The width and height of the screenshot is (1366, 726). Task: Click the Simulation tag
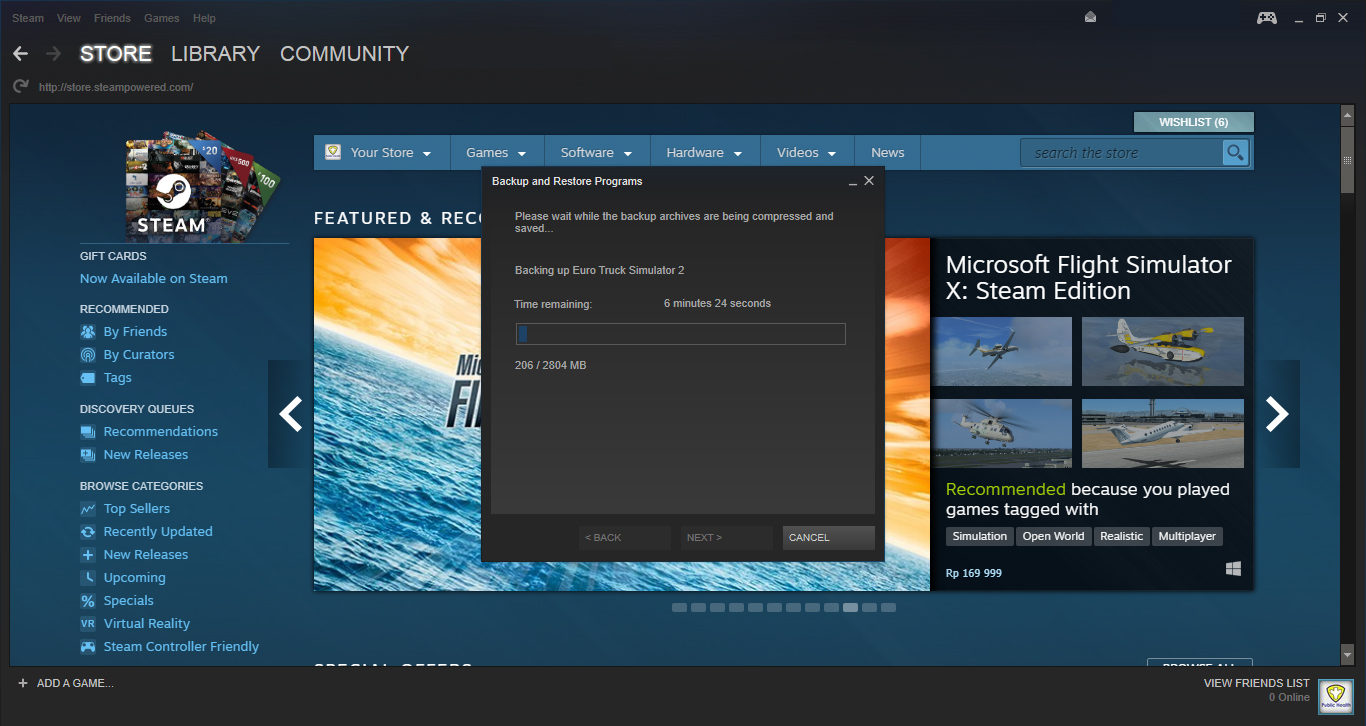[980, 537]
